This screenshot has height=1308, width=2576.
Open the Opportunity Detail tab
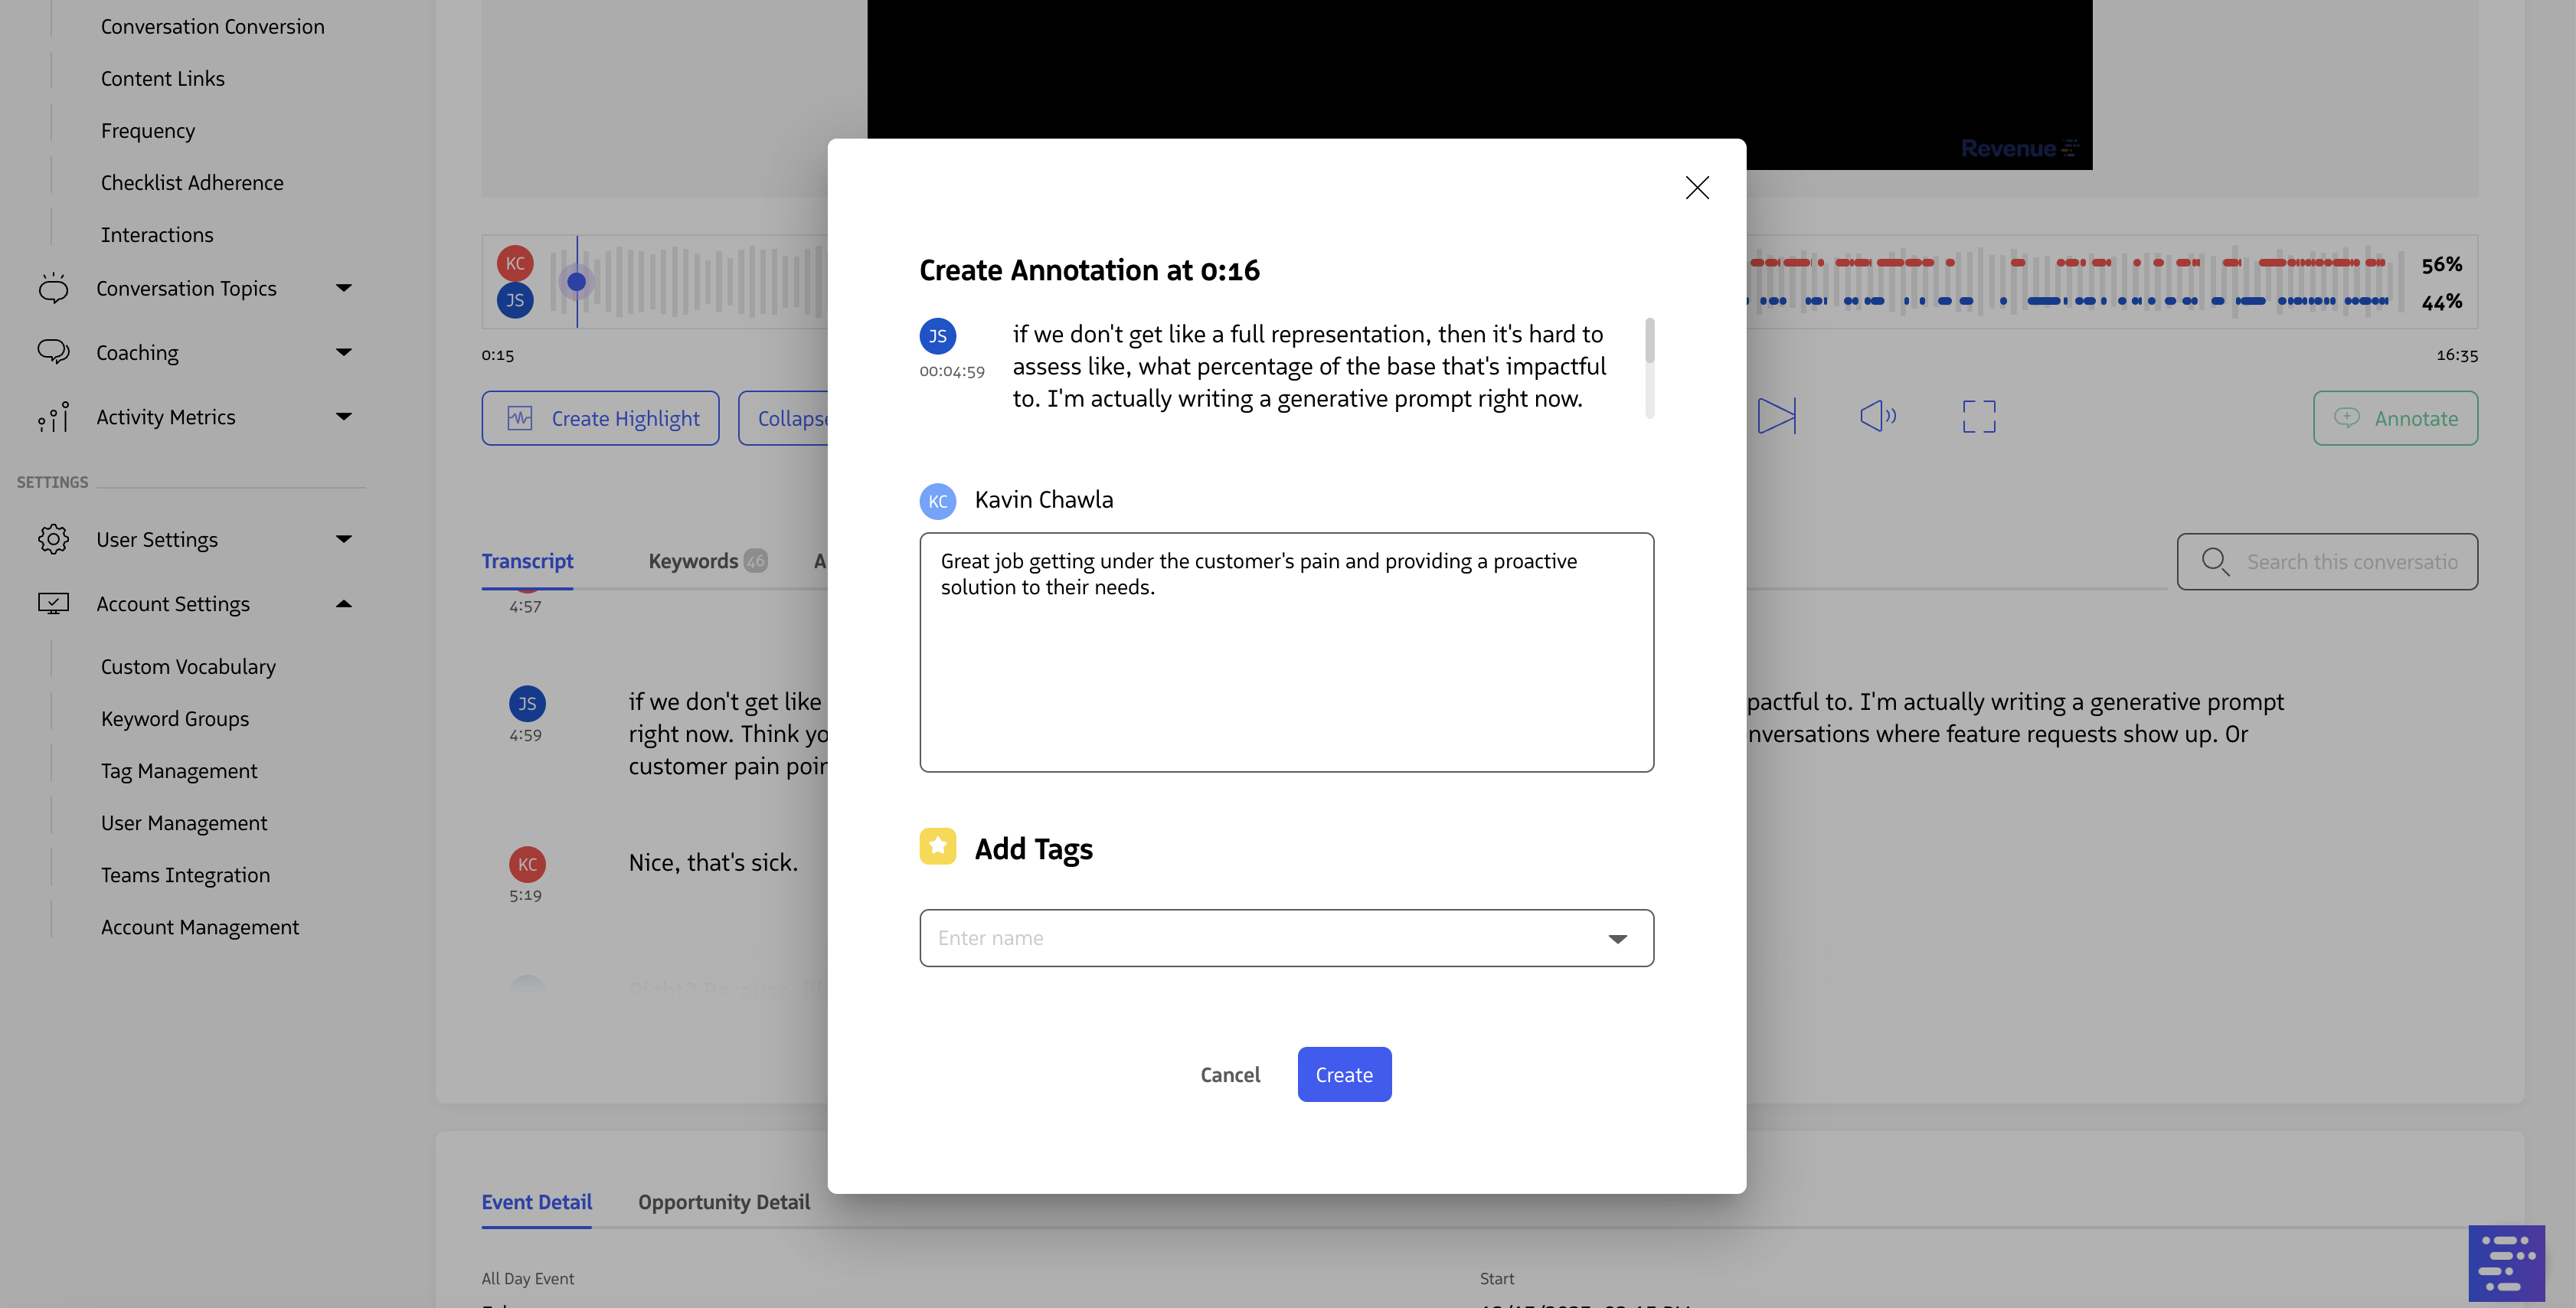(x=724, y=1202)
